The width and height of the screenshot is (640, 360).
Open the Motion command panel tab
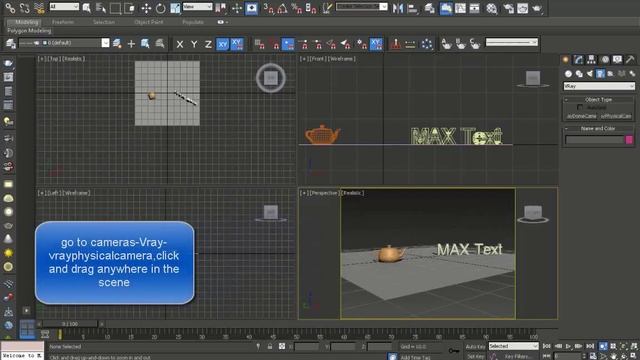coord(604,60)
